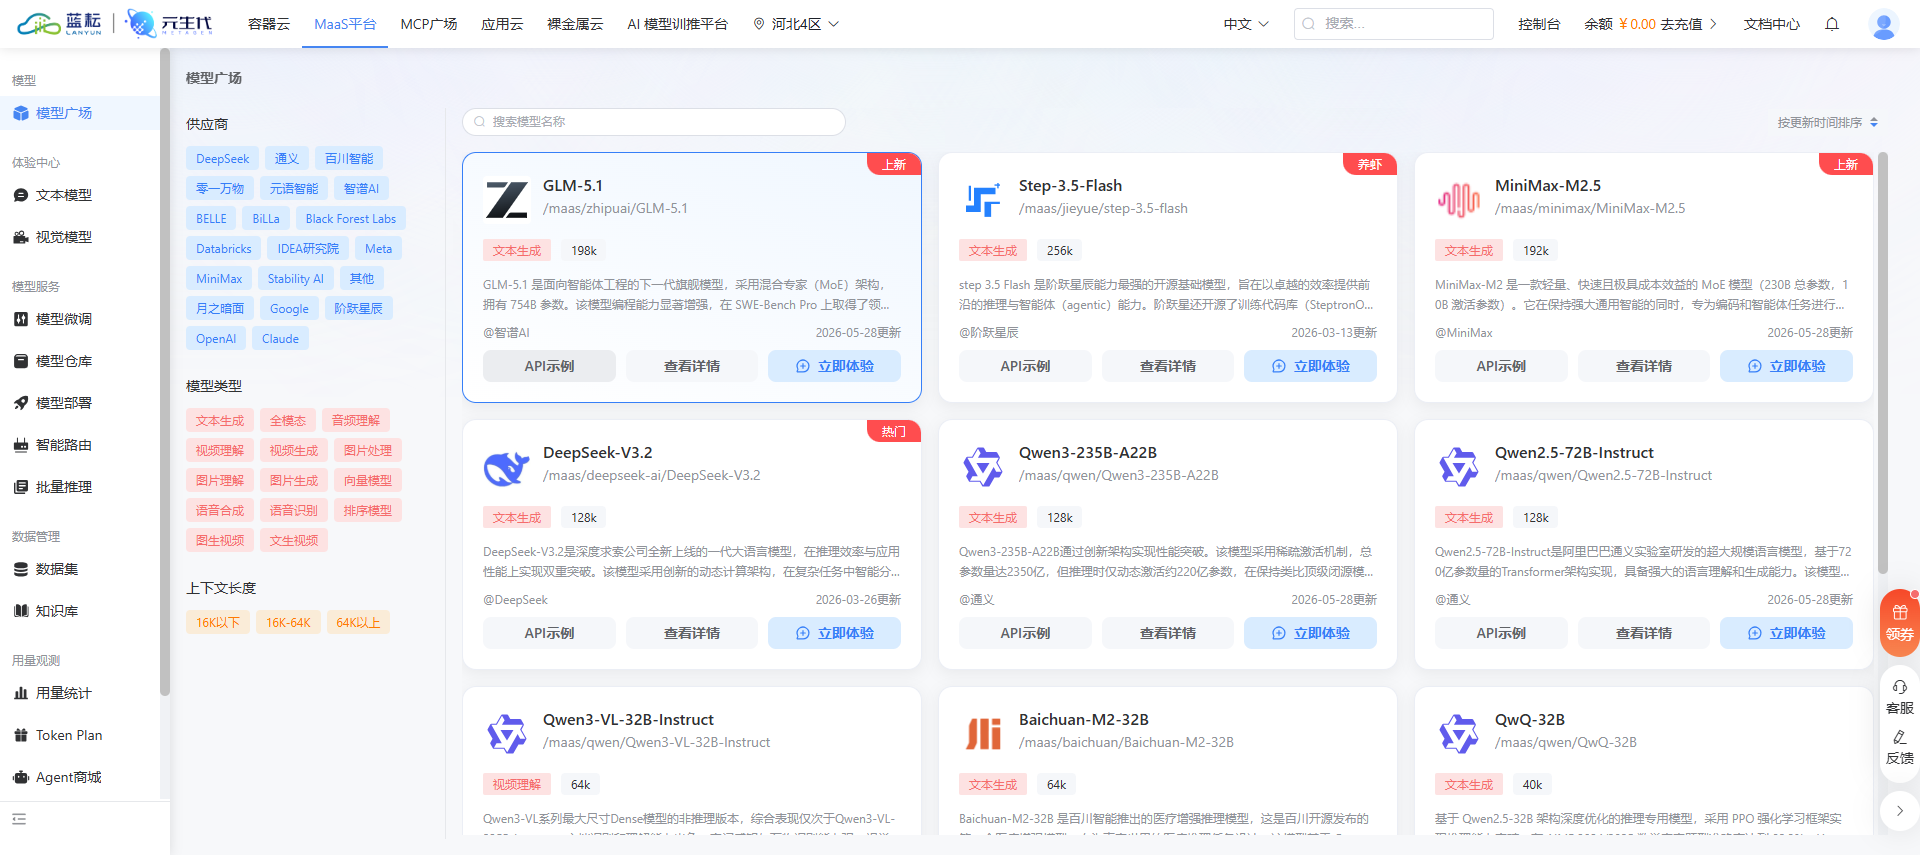Toggle the Google provider filter
The height and width of the screenshot is (855, 1920).
pyautogui.click(x=289, y=308)
